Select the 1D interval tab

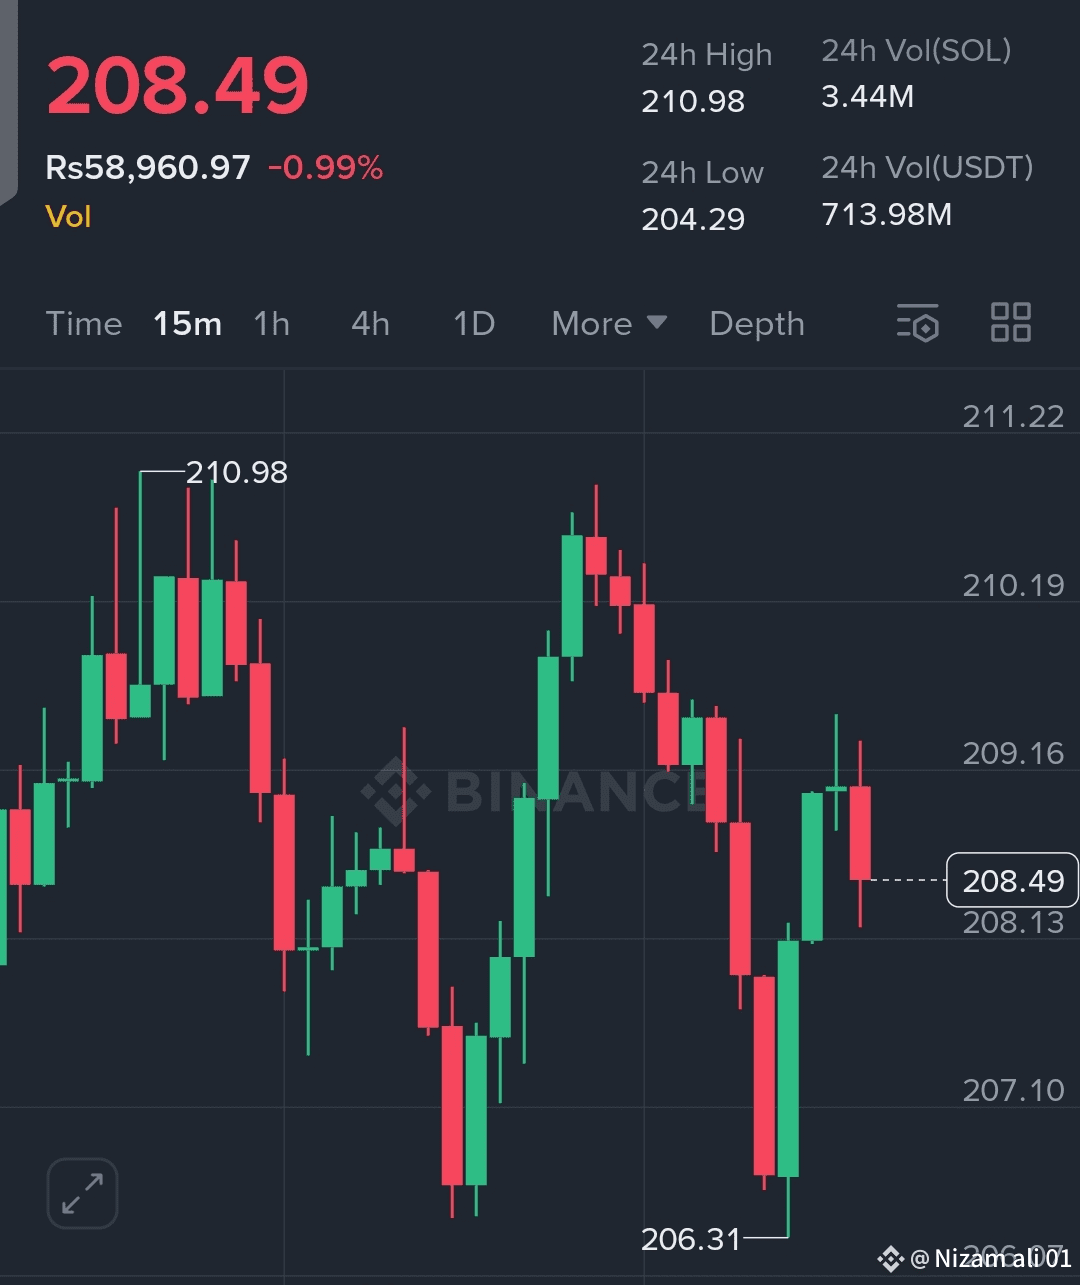[474, 324]
